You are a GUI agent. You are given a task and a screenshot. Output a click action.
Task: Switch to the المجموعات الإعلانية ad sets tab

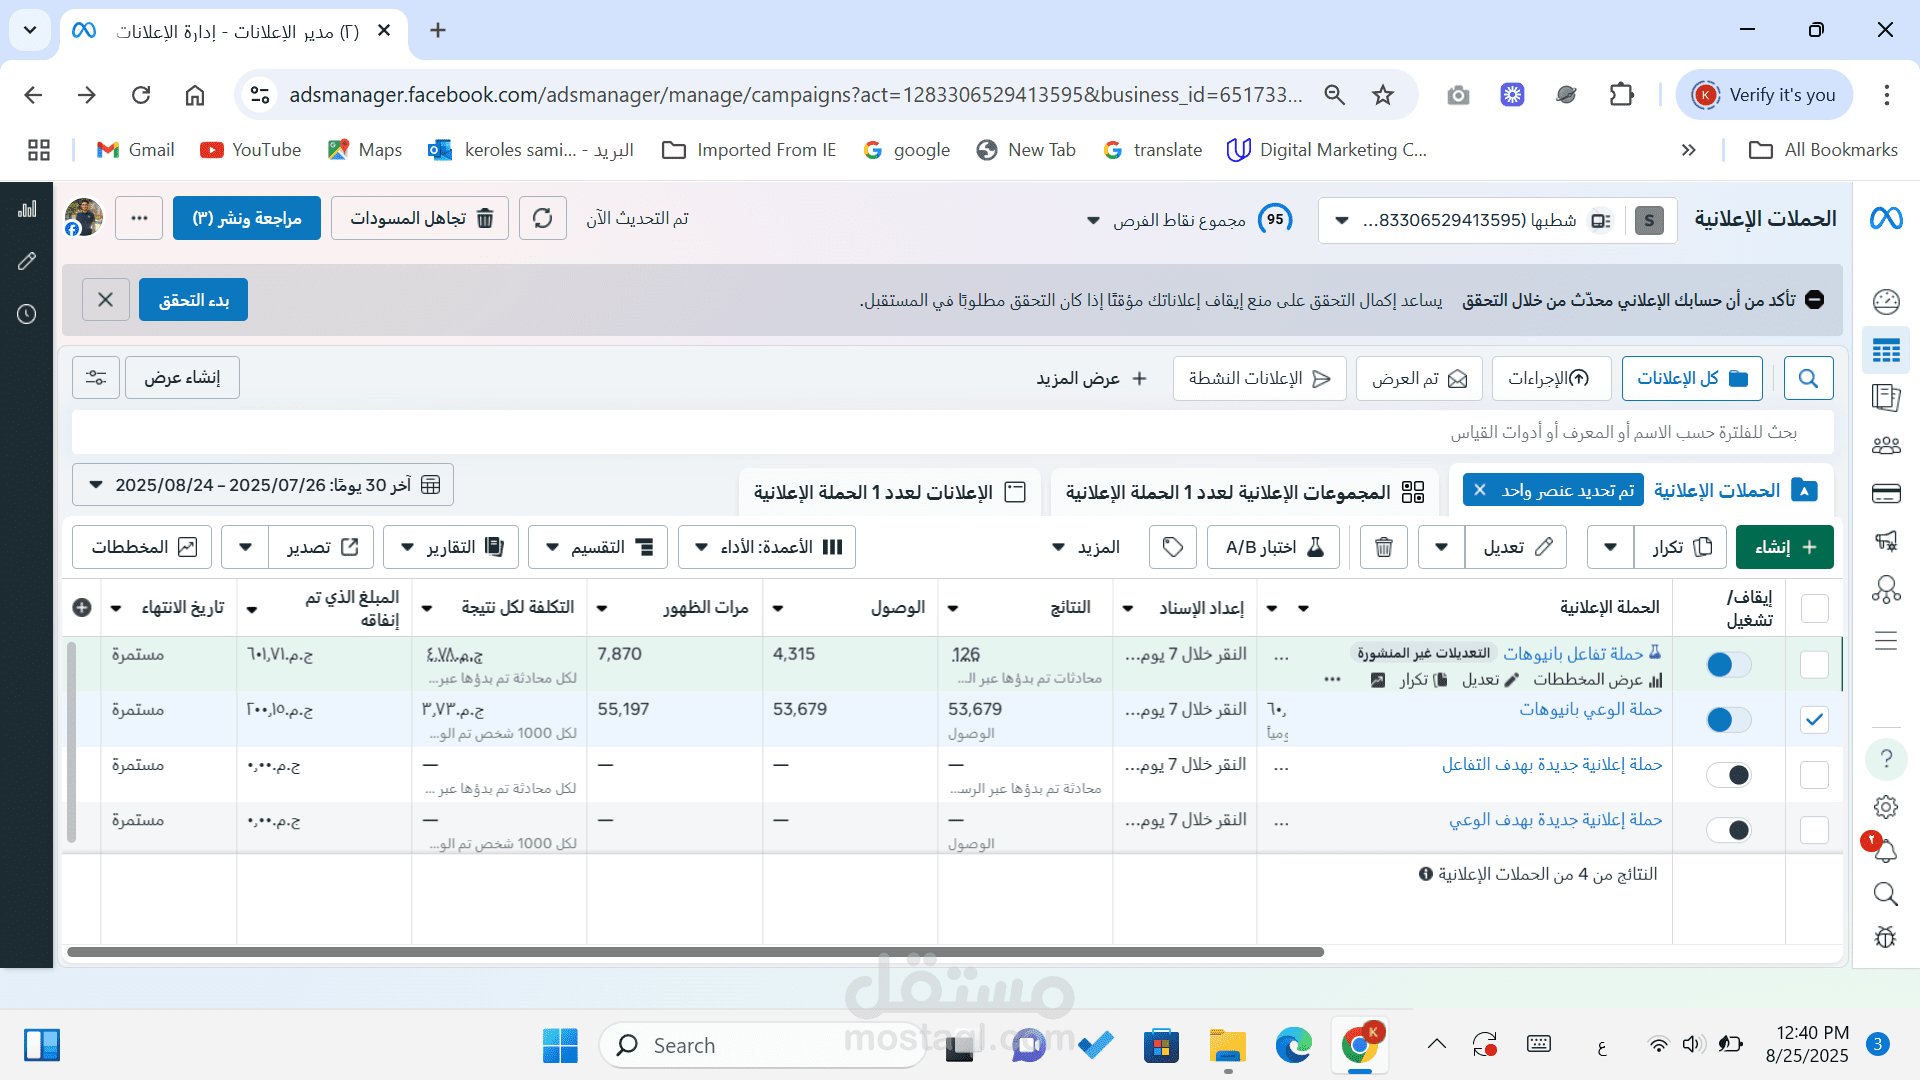click(1245, 492)
